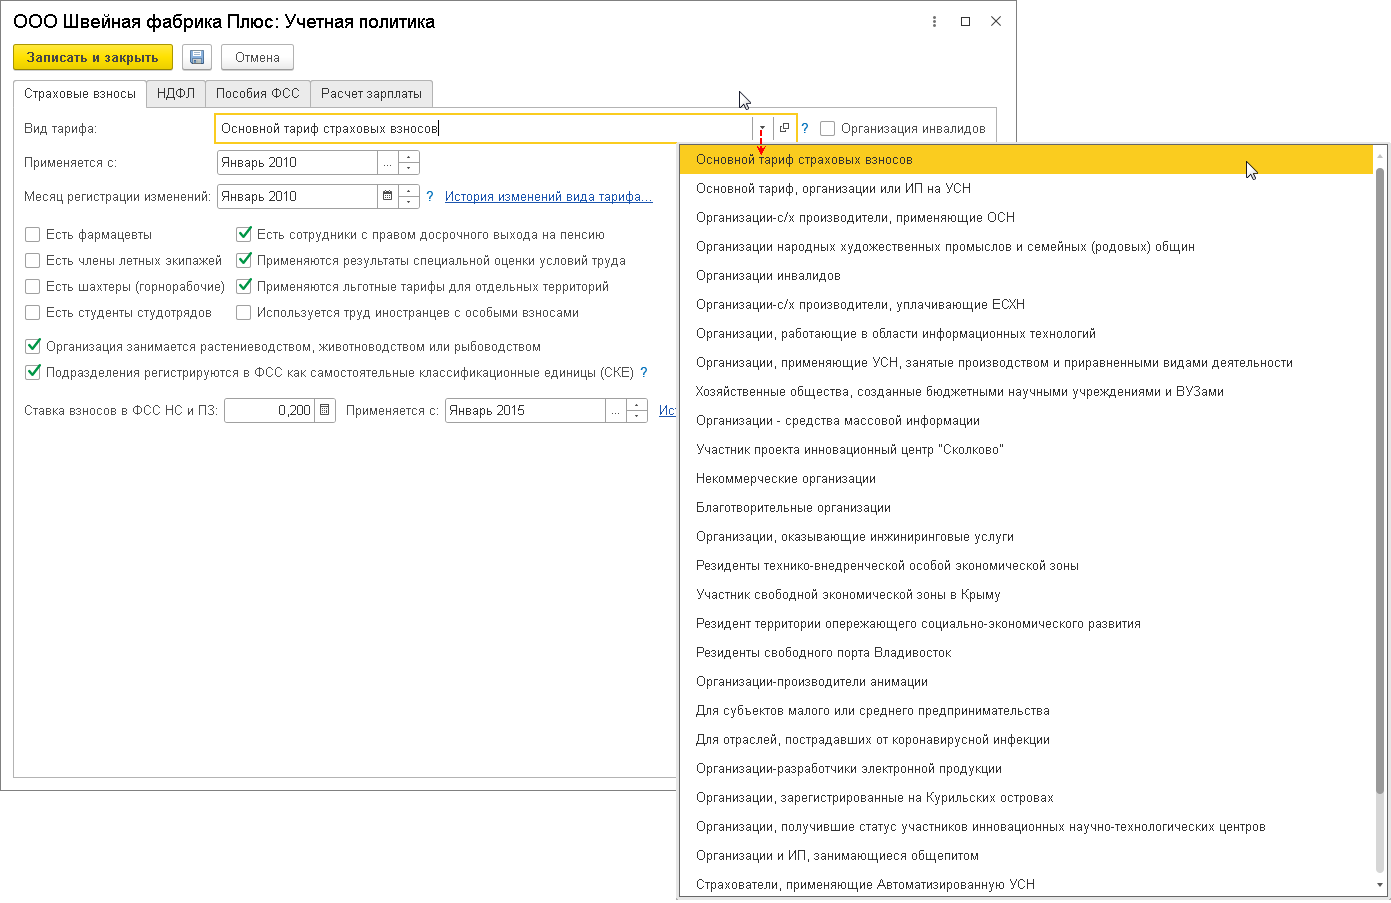Uncheck льготные тарифы для отдельных территорий
This screenshot has height=903, width=1391.
pyautogui.click(x=243, y=286)
